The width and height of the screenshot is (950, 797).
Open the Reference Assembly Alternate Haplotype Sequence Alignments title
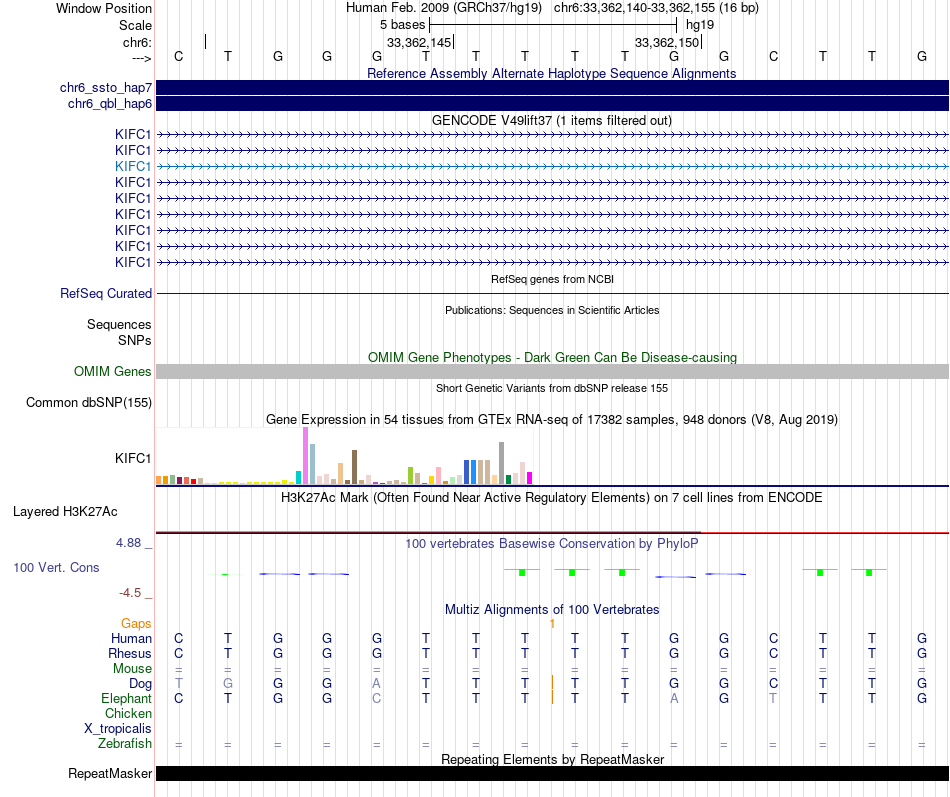[551, 73]
